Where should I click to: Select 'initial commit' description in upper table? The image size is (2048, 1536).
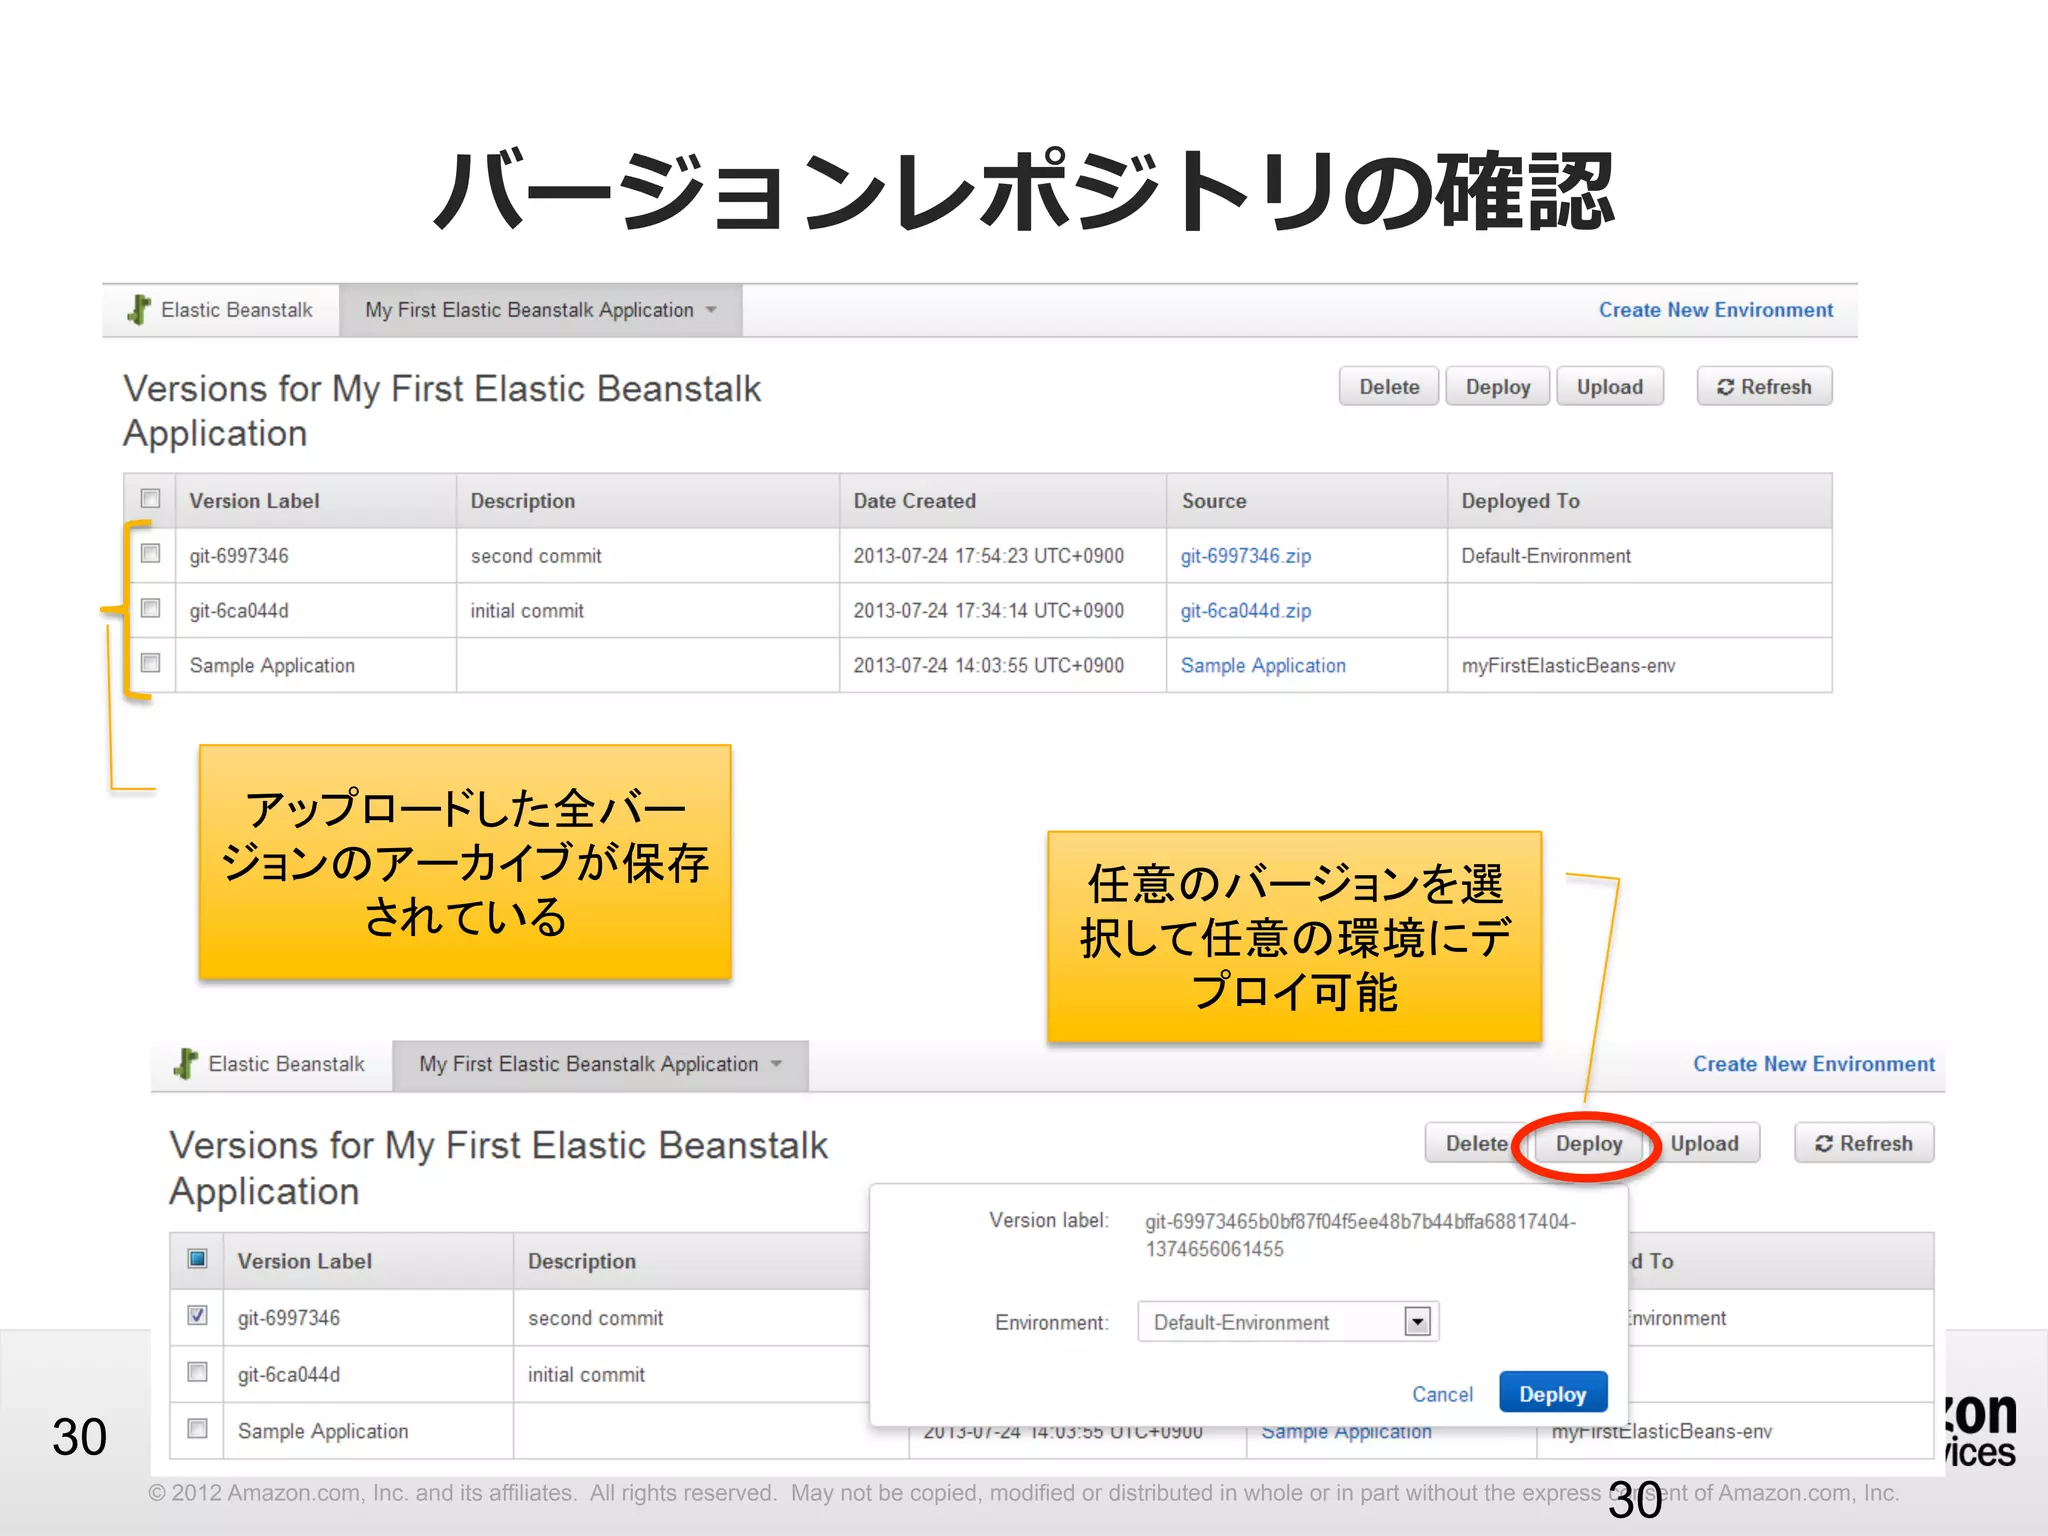pyautogui.click(x=527, y=611)
